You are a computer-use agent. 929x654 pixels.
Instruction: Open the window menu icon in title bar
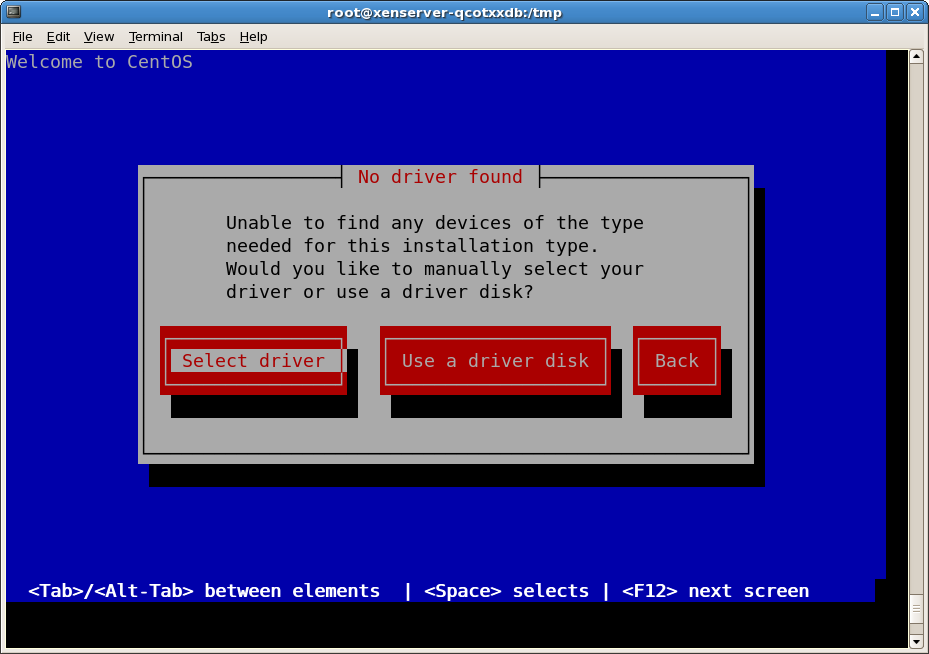[x=14, y=12]
